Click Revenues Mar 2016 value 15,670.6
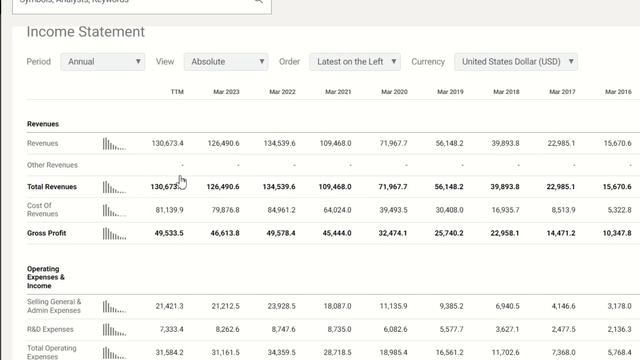 point(618,143)
